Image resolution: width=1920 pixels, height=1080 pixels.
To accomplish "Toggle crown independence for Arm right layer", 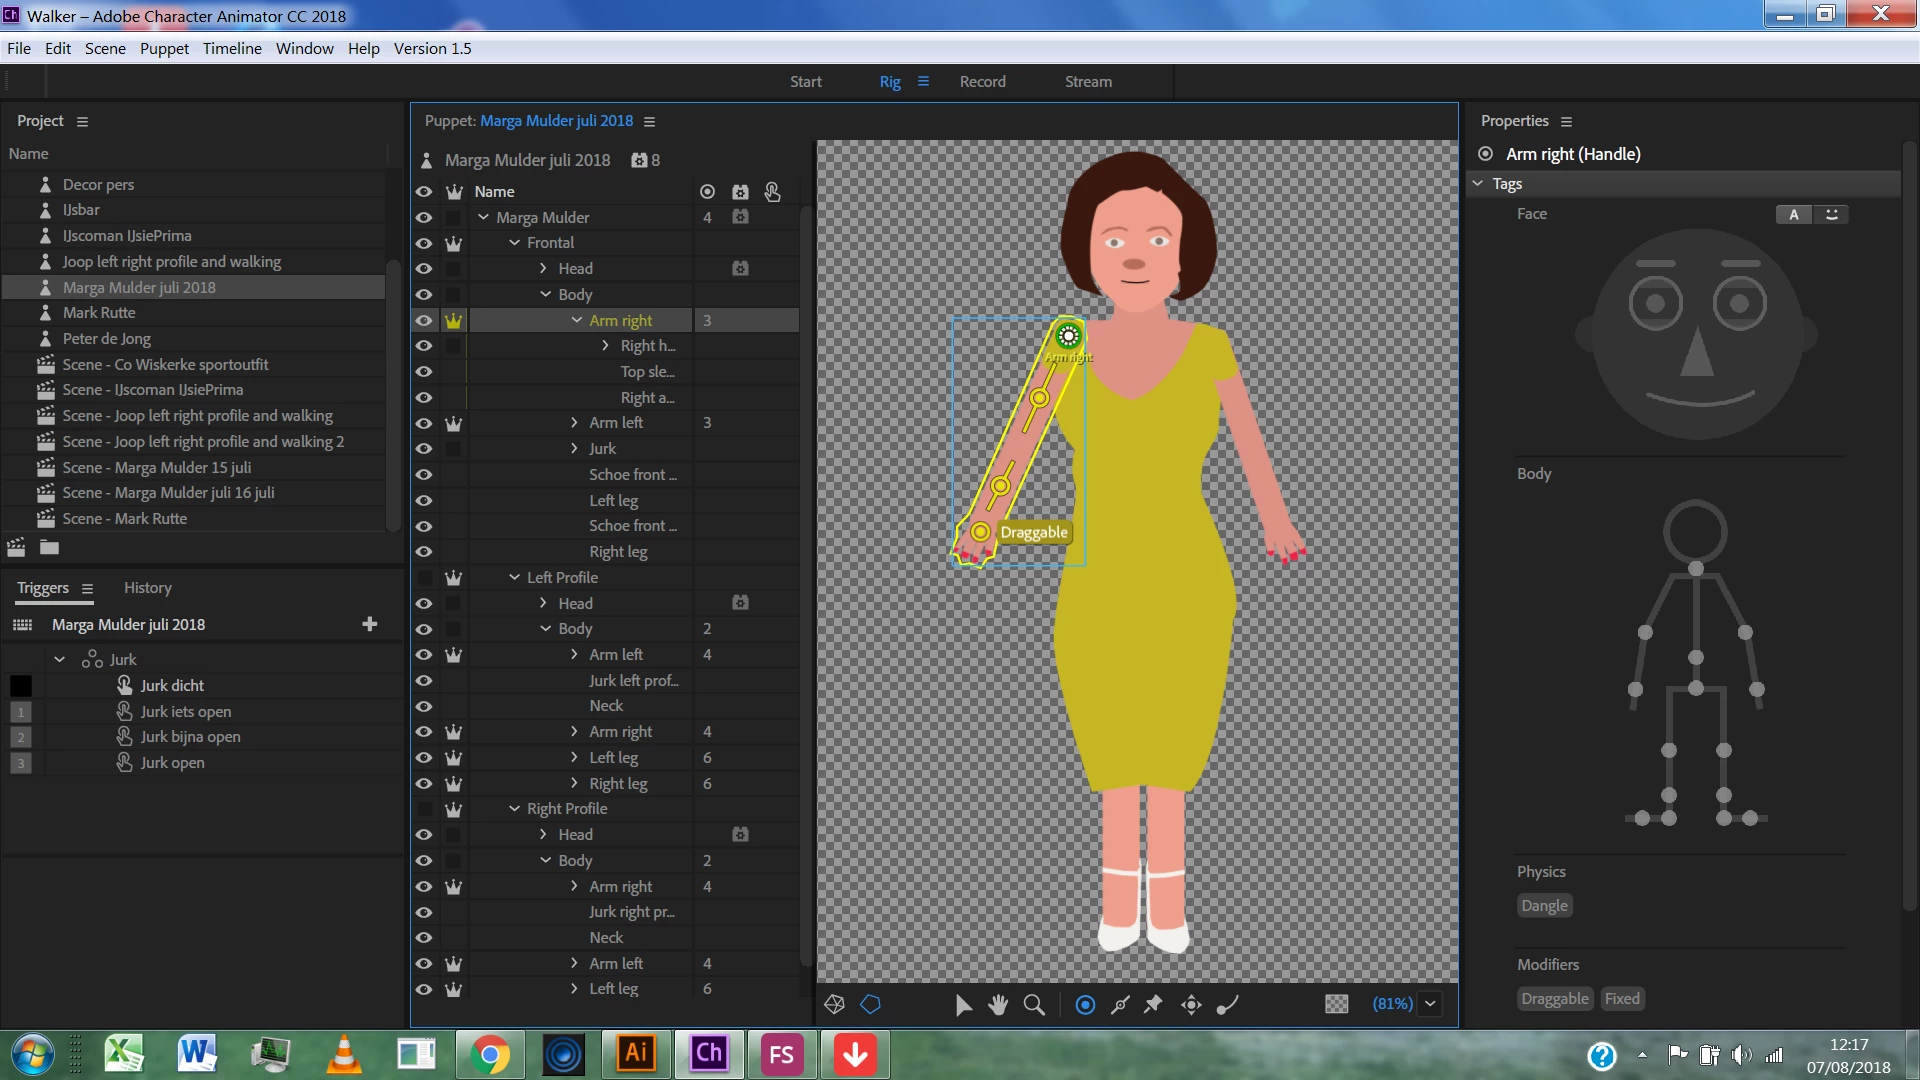I will [x=453, y=321].
